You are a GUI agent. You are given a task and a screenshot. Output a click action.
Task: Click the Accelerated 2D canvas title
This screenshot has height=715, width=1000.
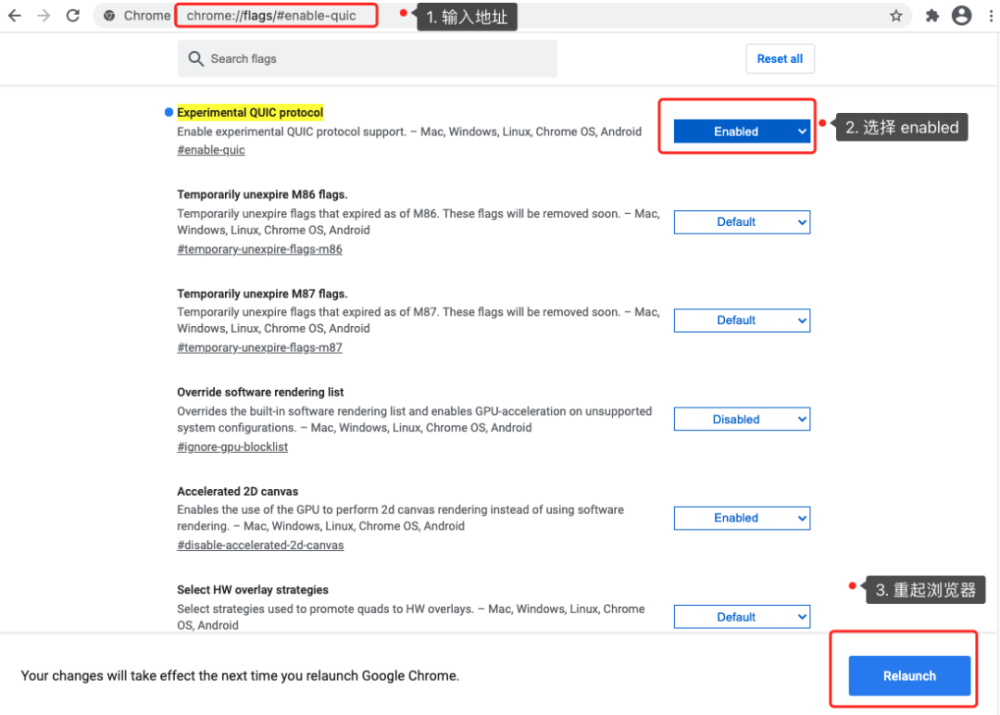pyautogui.click(x=237, y=491)
